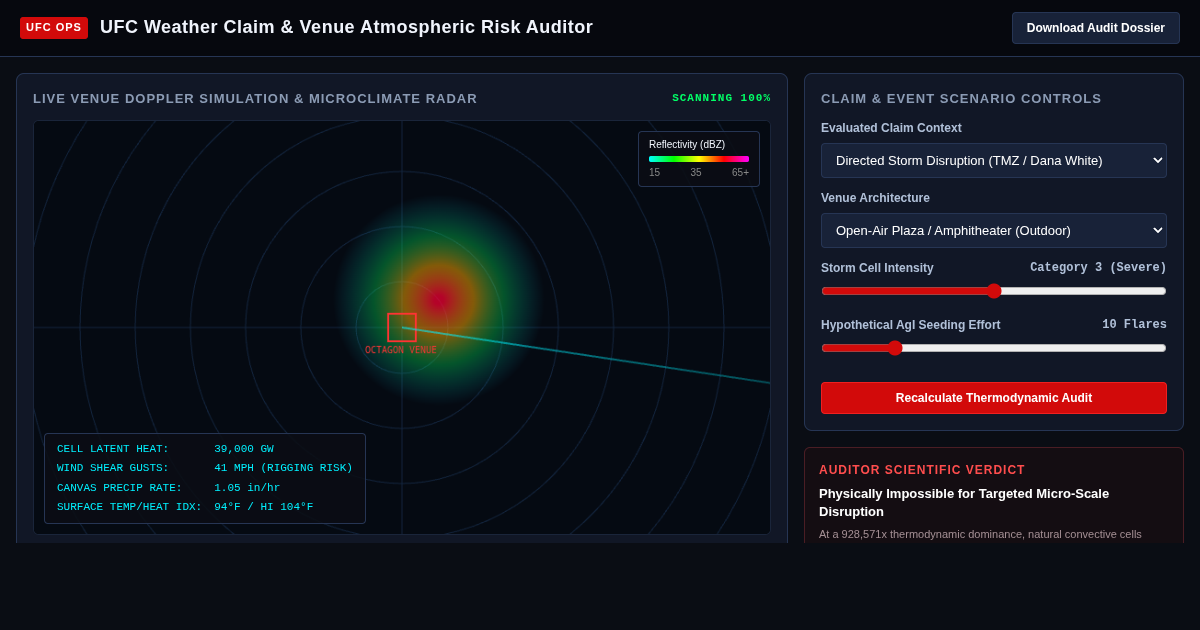This screenshot has width=1200, height=630.
Task: Click the UFC Weather Claim page title
Action: pyautogui.click(x=346, y=28)
